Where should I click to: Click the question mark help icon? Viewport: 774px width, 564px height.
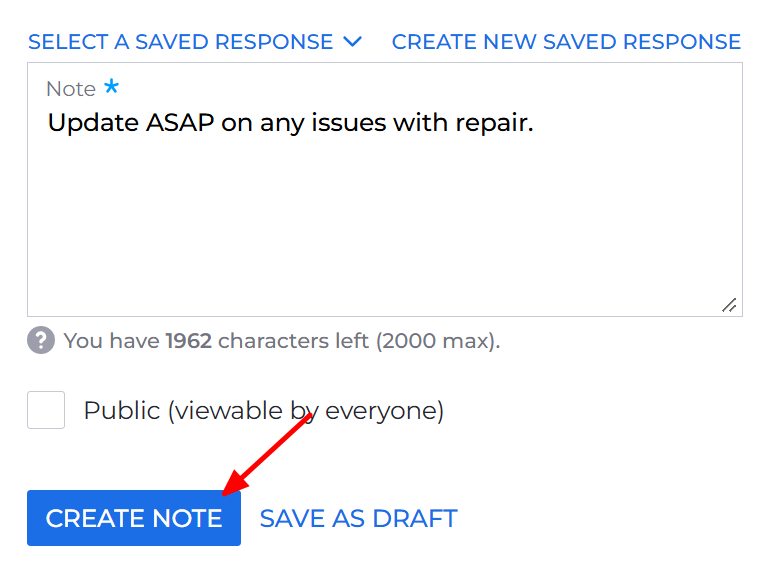41,340
